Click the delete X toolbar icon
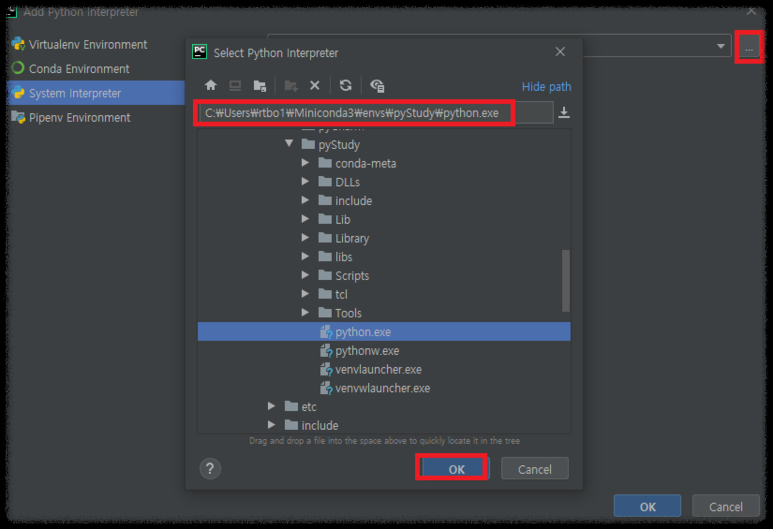Image resolution: width=773 pixels, height=529 pixels. [315, 86]
